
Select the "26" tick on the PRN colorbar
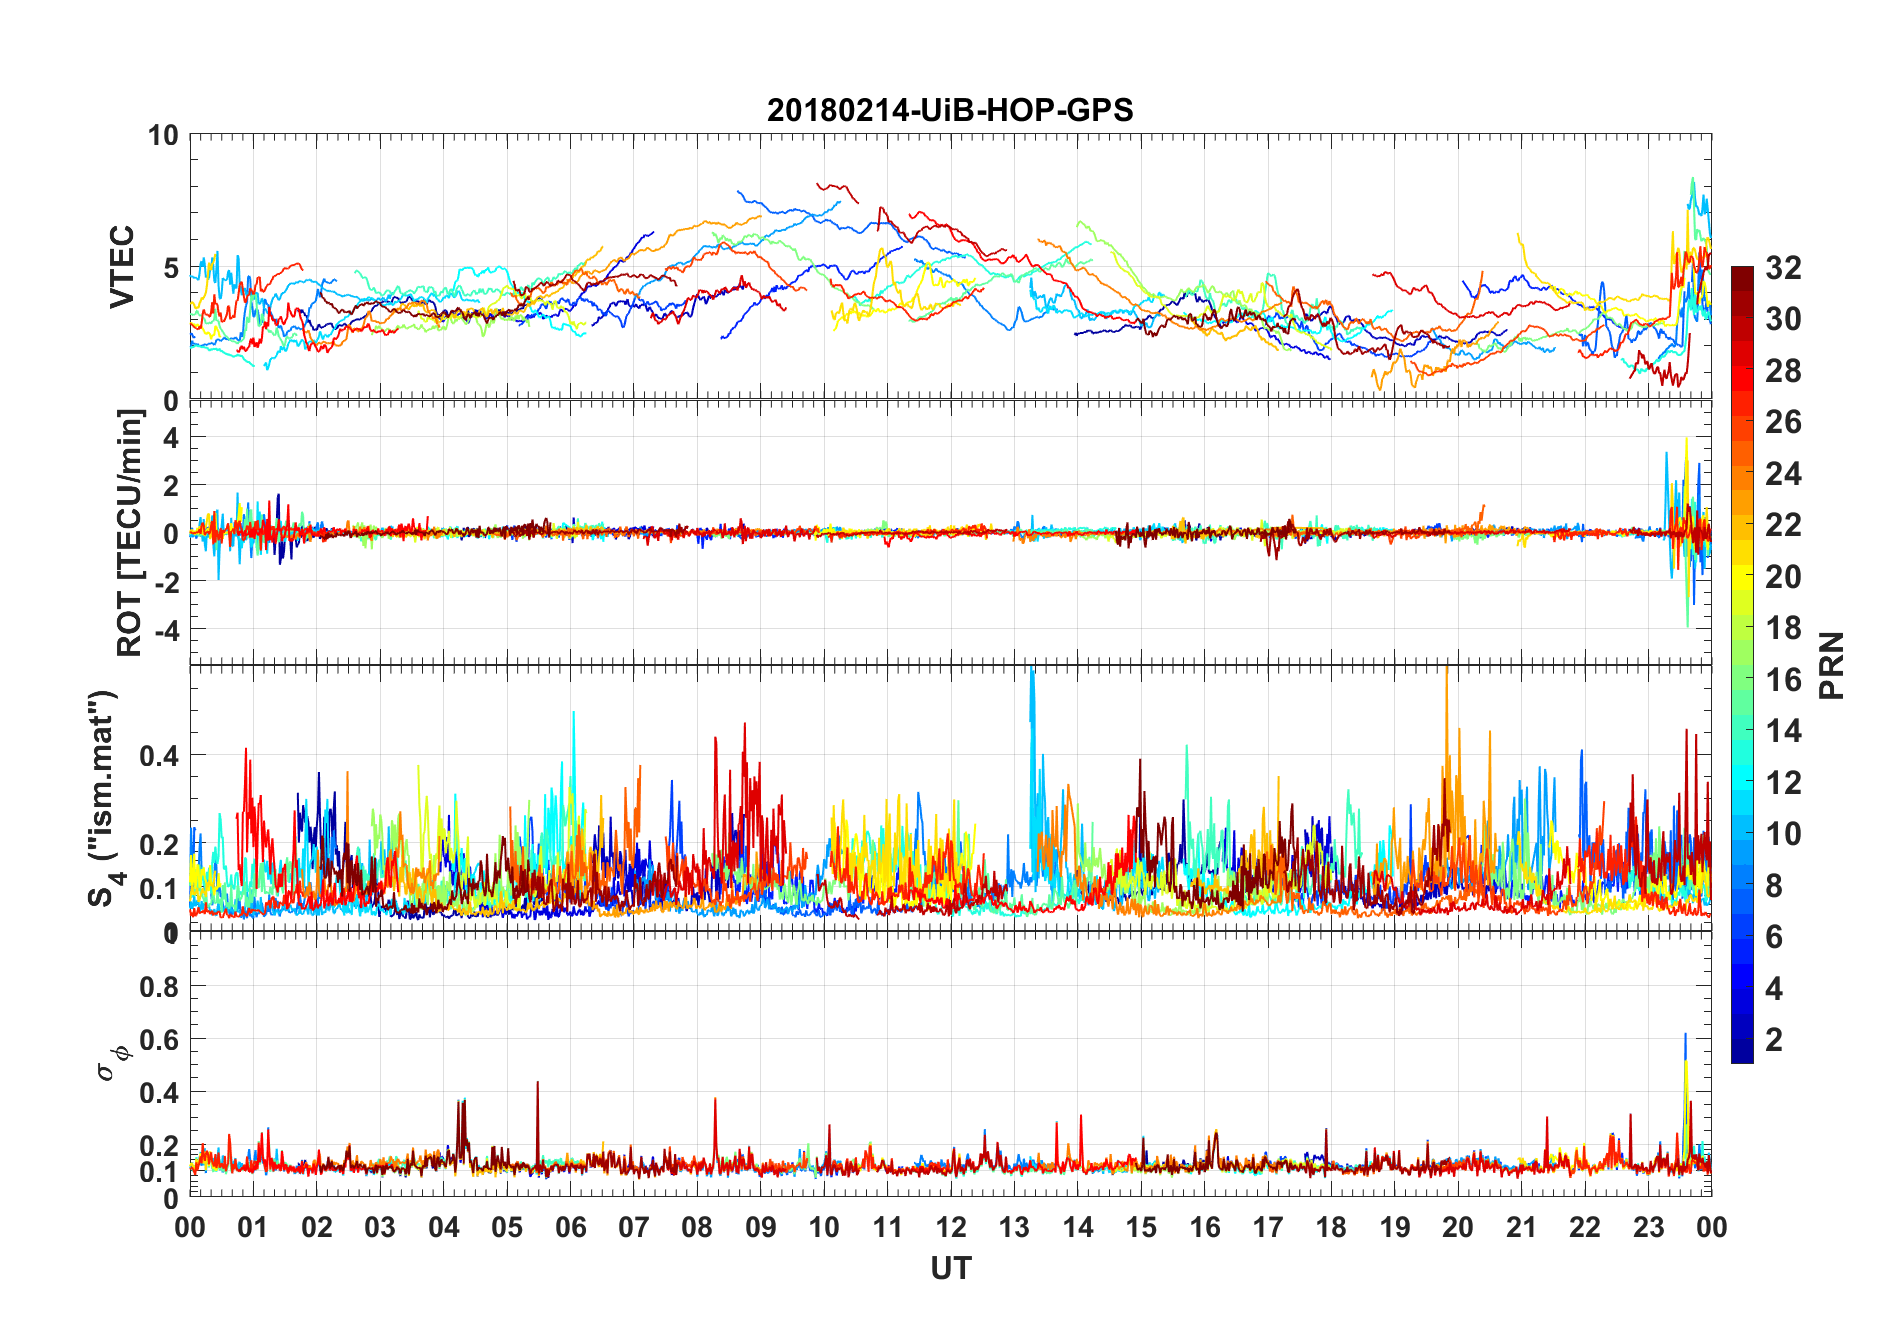pos(1784,422)
